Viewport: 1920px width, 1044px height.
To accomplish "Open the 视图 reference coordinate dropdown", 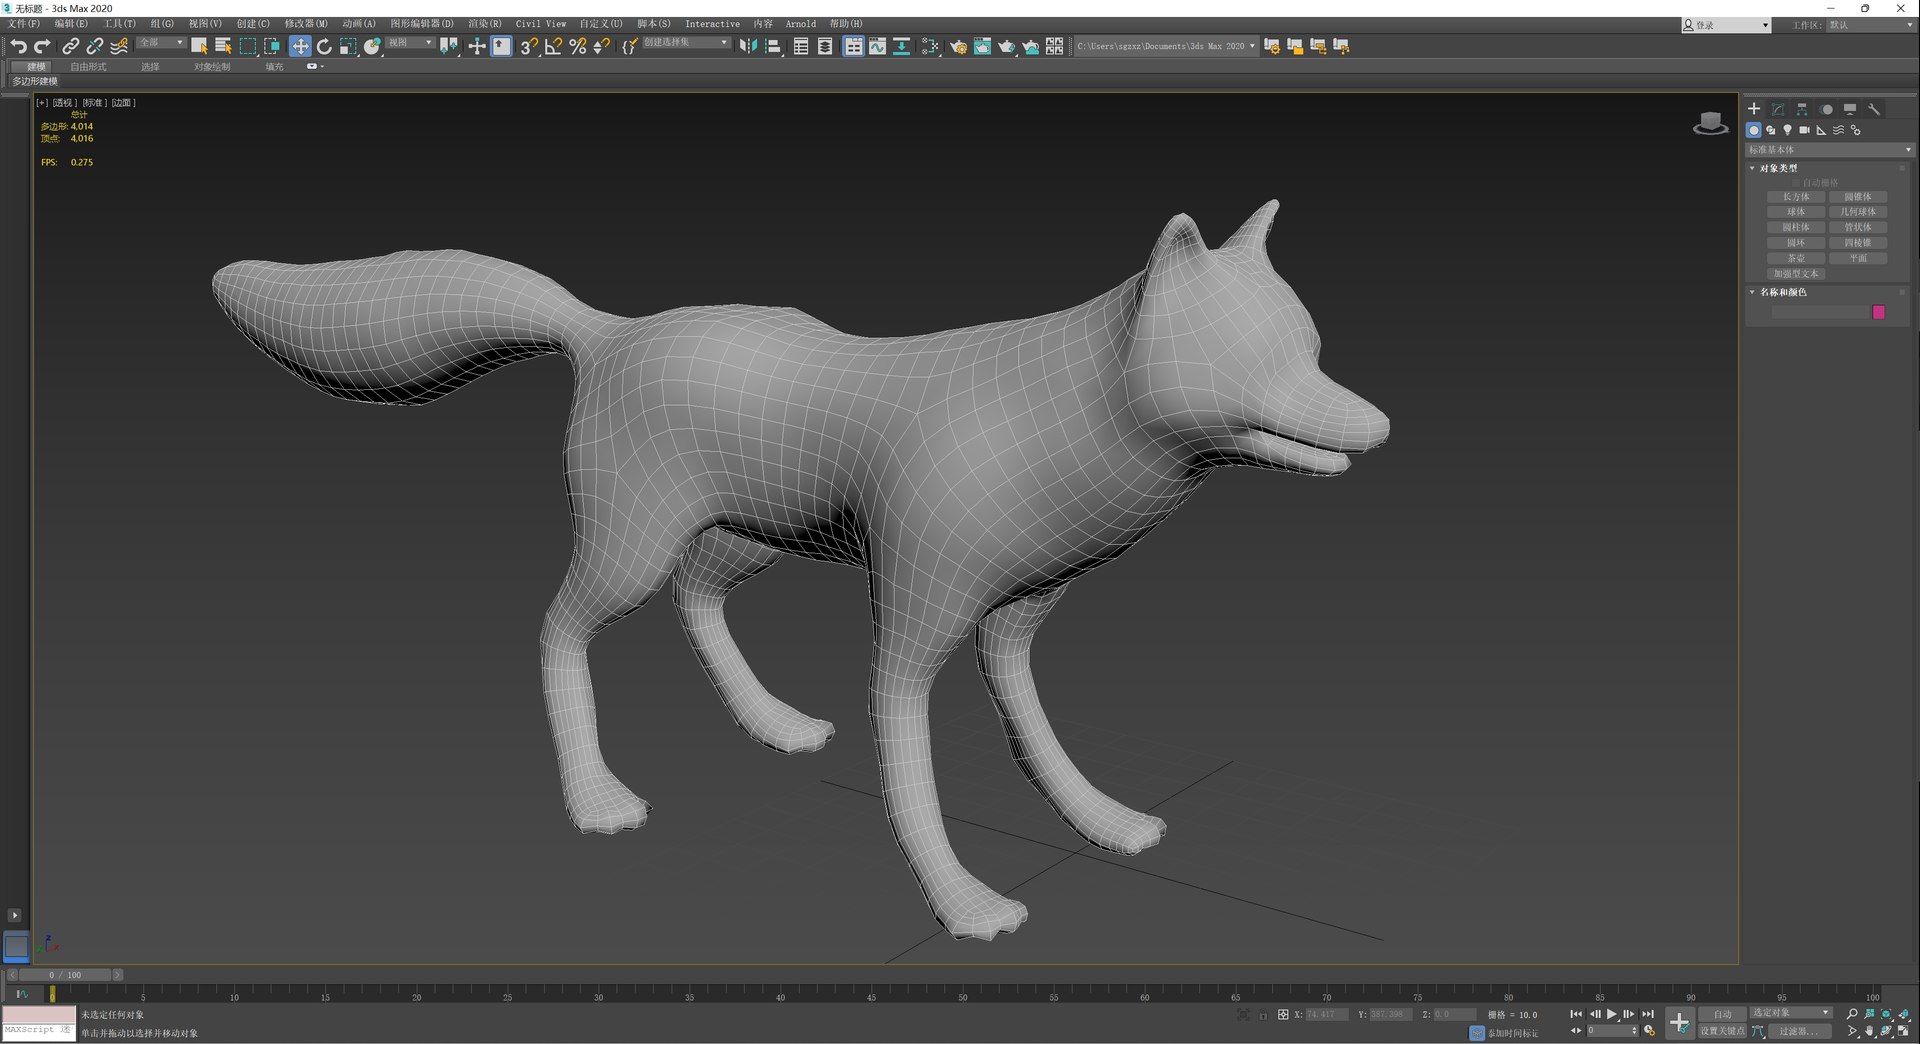I will point(410,43).
